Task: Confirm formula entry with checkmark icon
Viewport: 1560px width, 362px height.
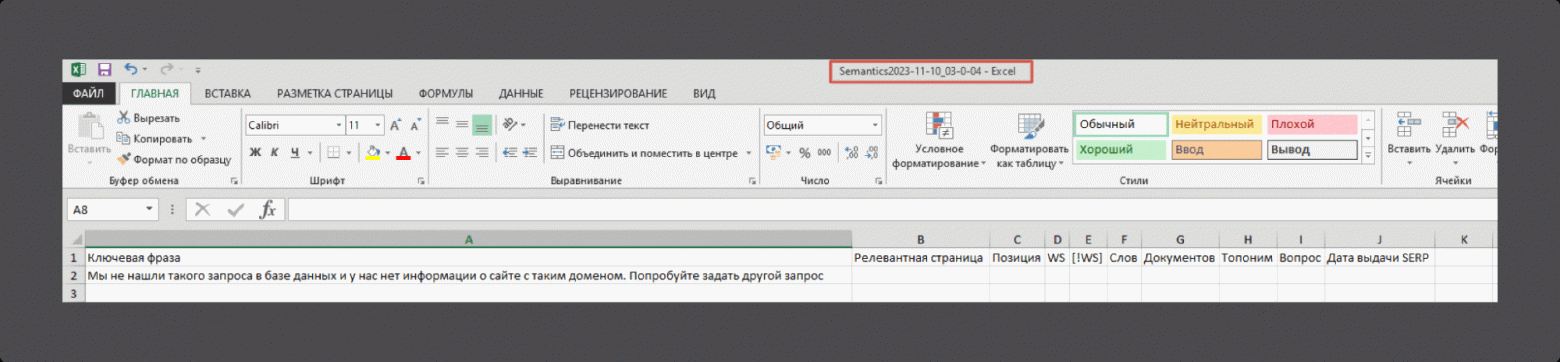Action: tap(235, 209)
